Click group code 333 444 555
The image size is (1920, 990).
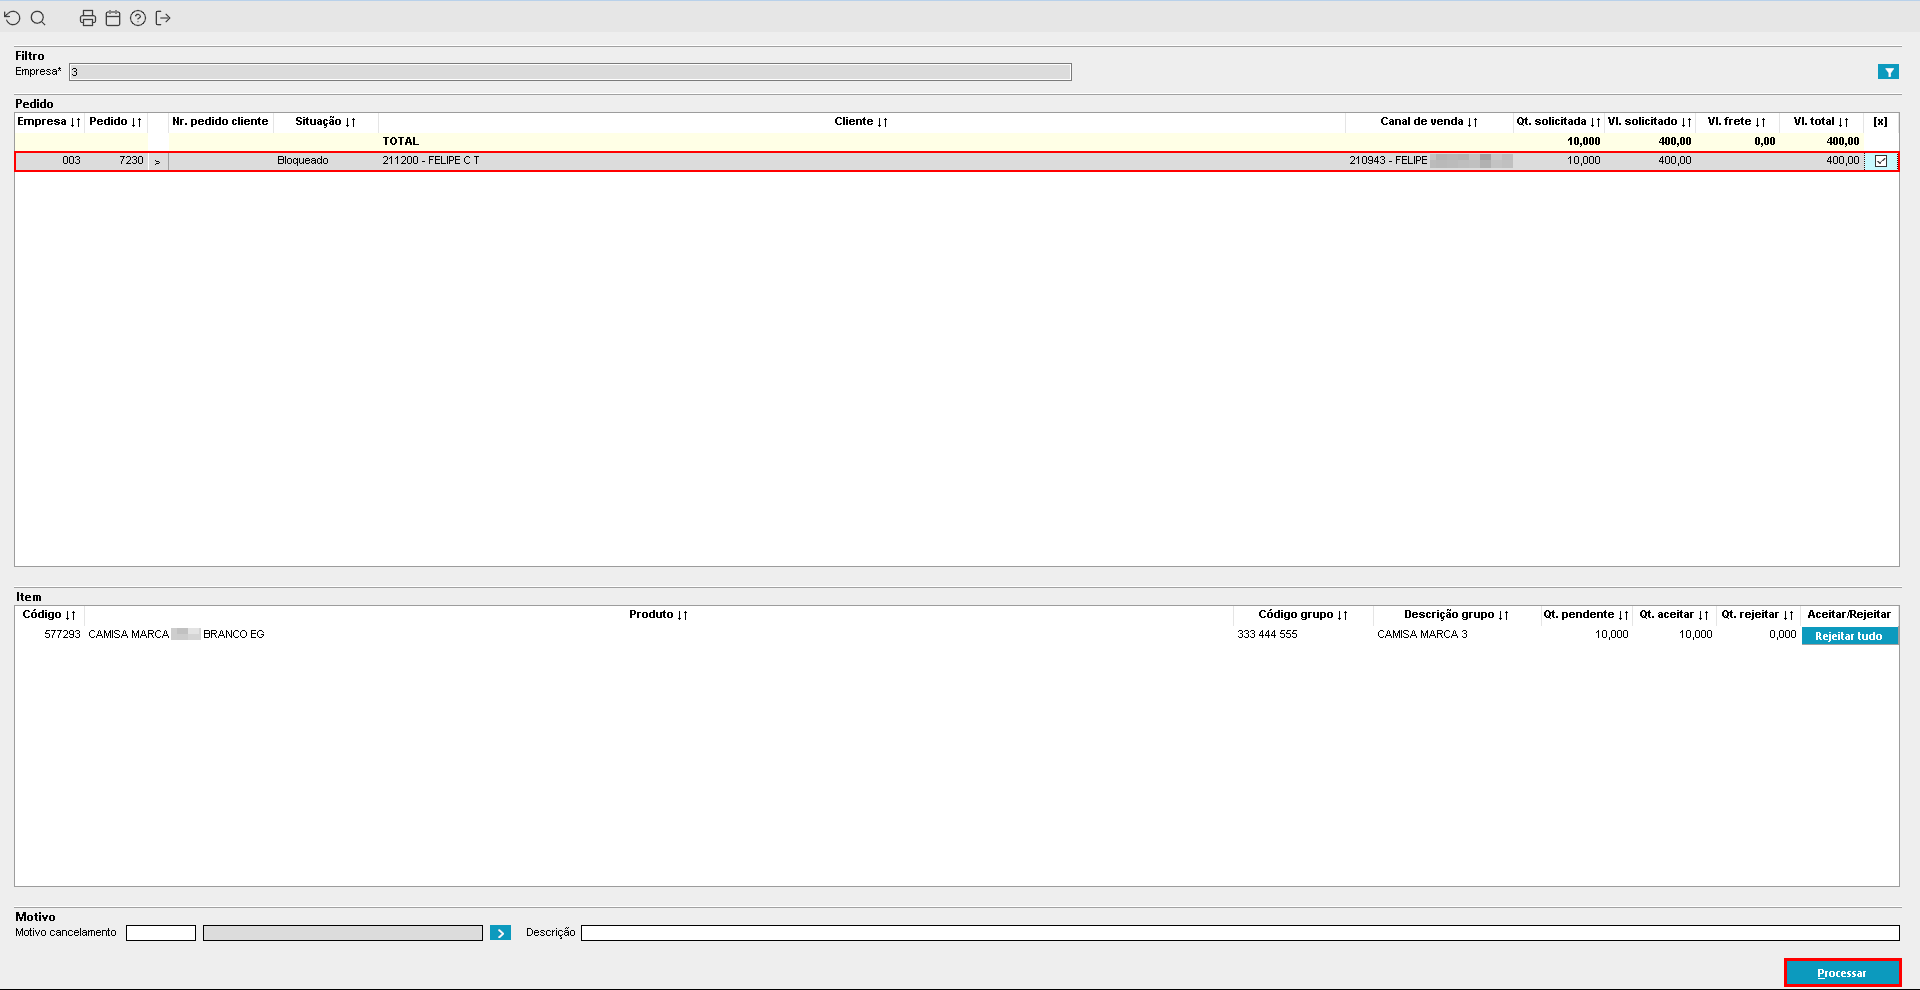(x=1267, y=635)
